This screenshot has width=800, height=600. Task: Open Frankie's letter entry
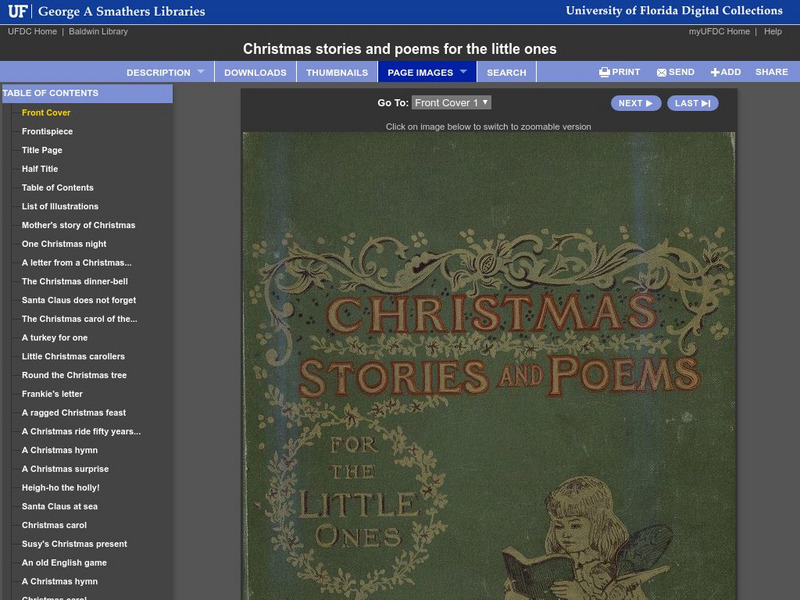tap(52, 394)
